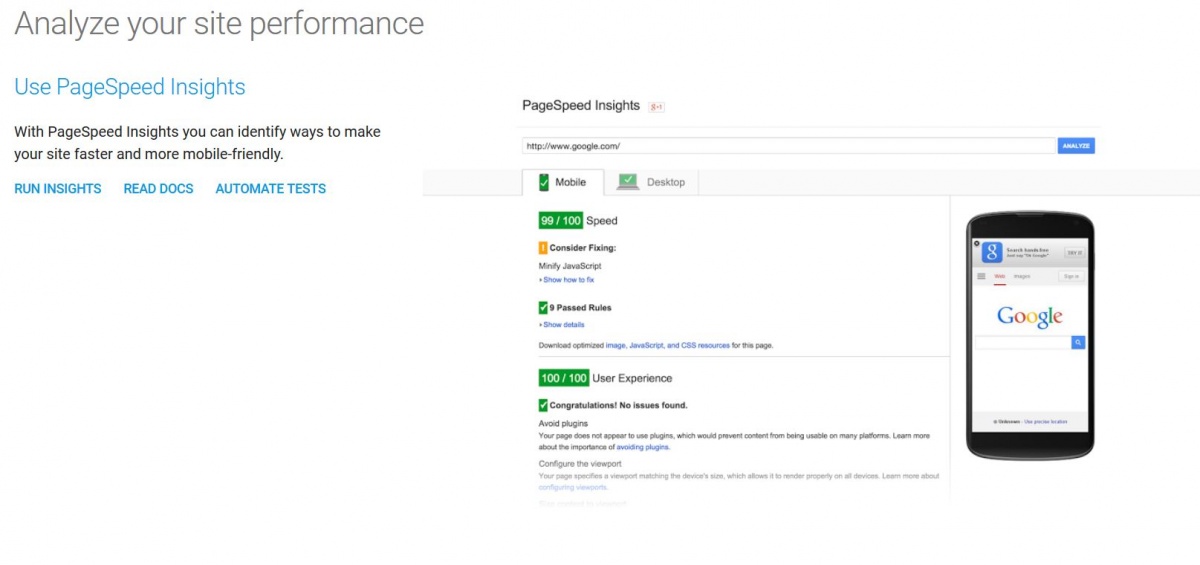
Task: Open the avoiding plugins link
Action: coord(643,447)
